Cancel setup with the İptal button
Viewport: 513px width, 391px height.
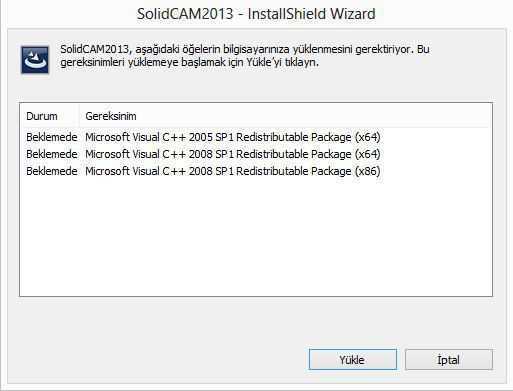[449, 360]
